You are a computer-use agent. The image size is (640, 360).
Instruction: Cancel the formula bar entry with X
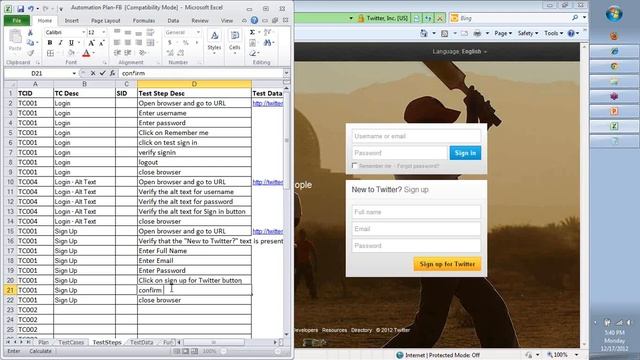93,73
